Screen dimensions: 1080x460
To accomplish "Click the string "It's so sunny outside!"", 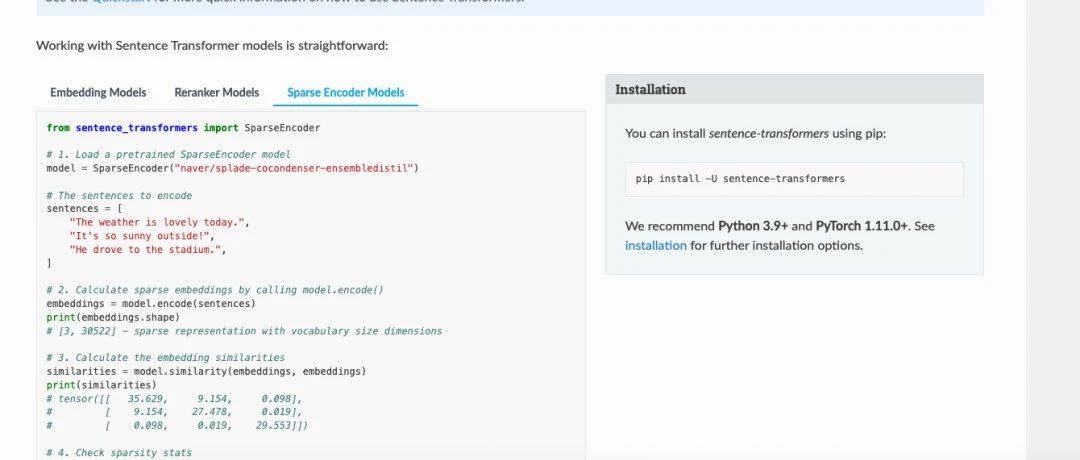I will pos(140,236).
